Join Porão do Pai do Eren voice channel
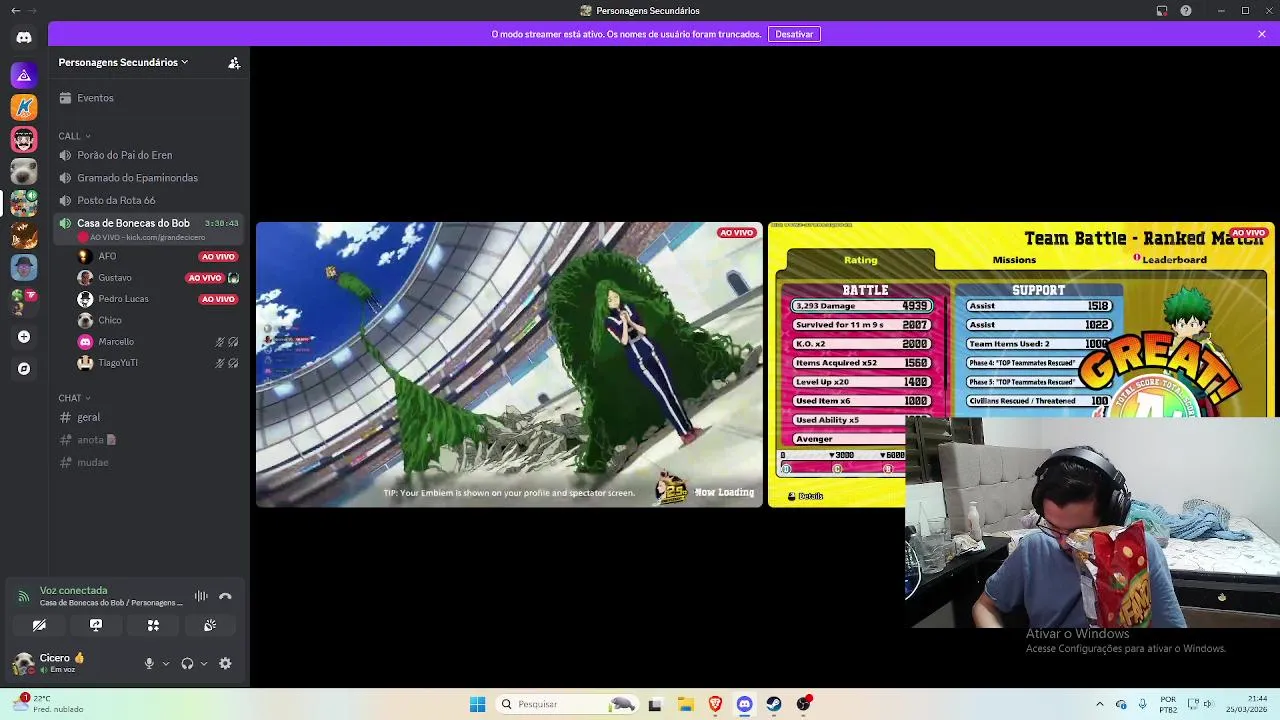This screenshot has width=1280, height=720. point(150,155)
